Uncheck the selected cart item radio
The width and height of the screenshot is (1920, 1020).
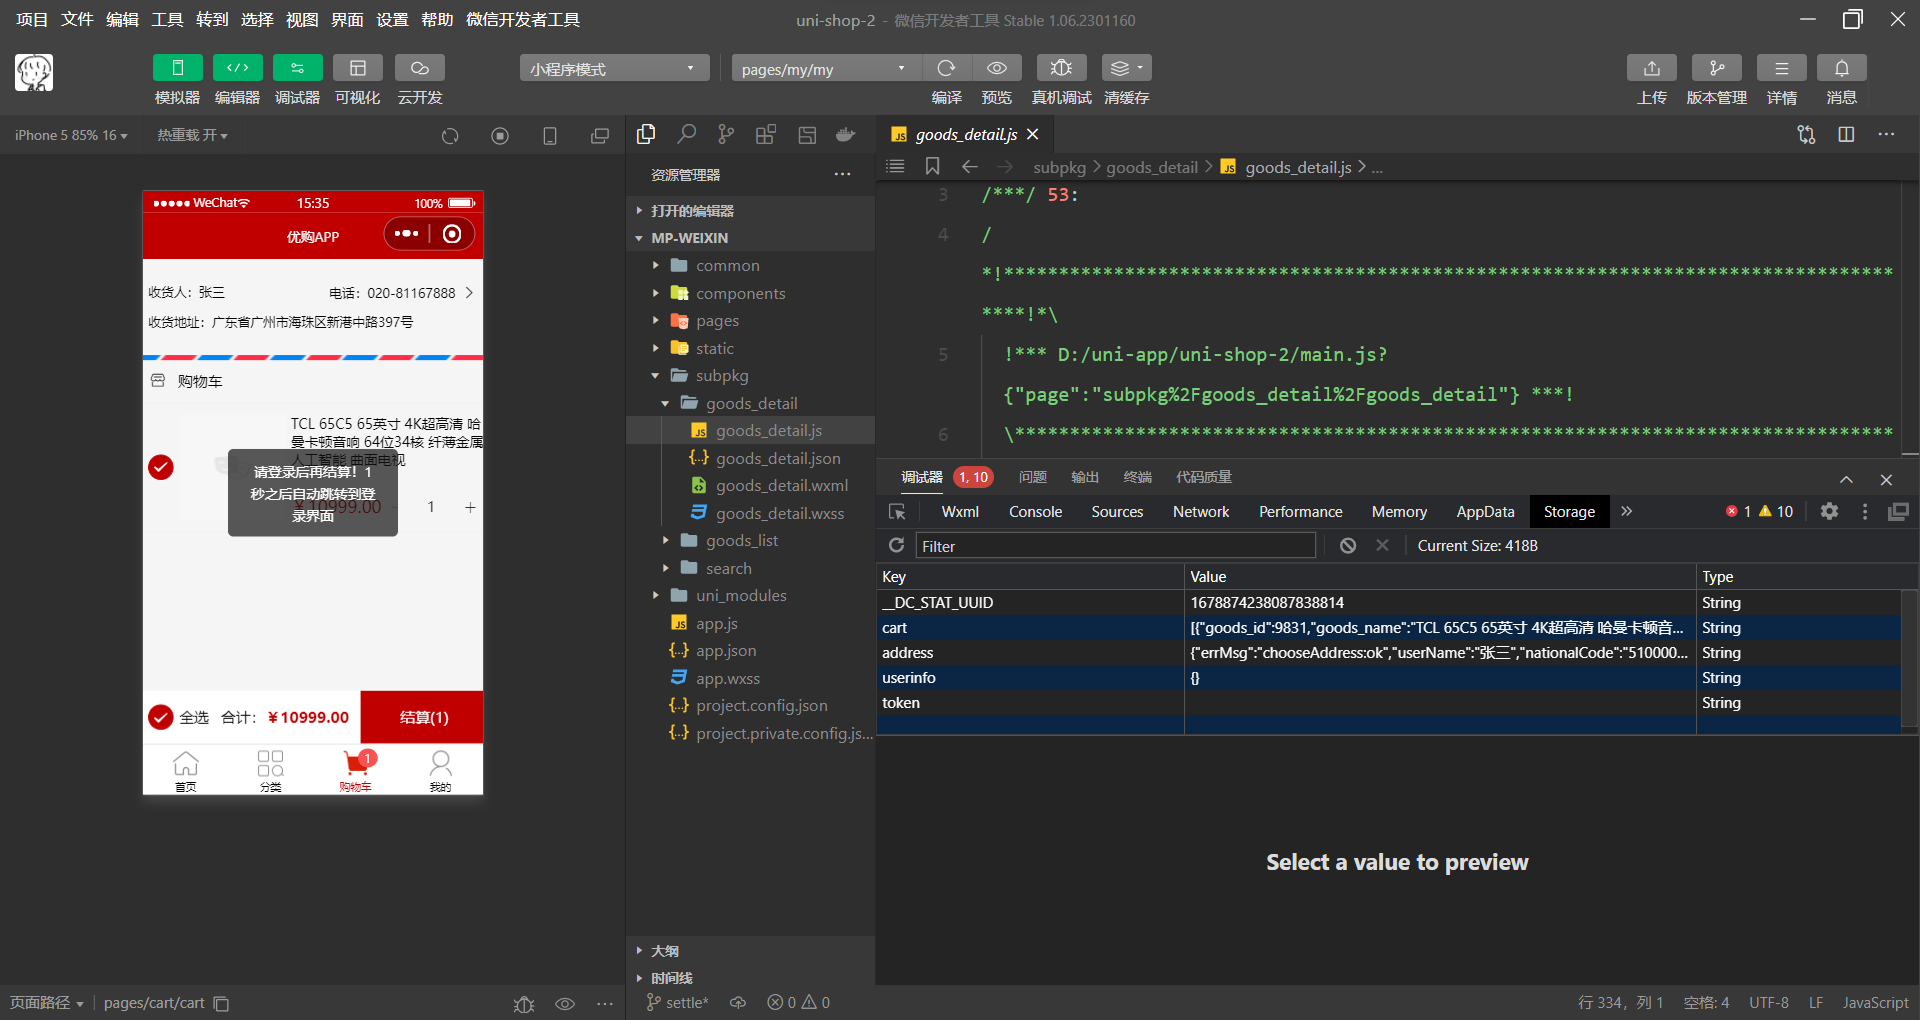[x=161, y=467]
